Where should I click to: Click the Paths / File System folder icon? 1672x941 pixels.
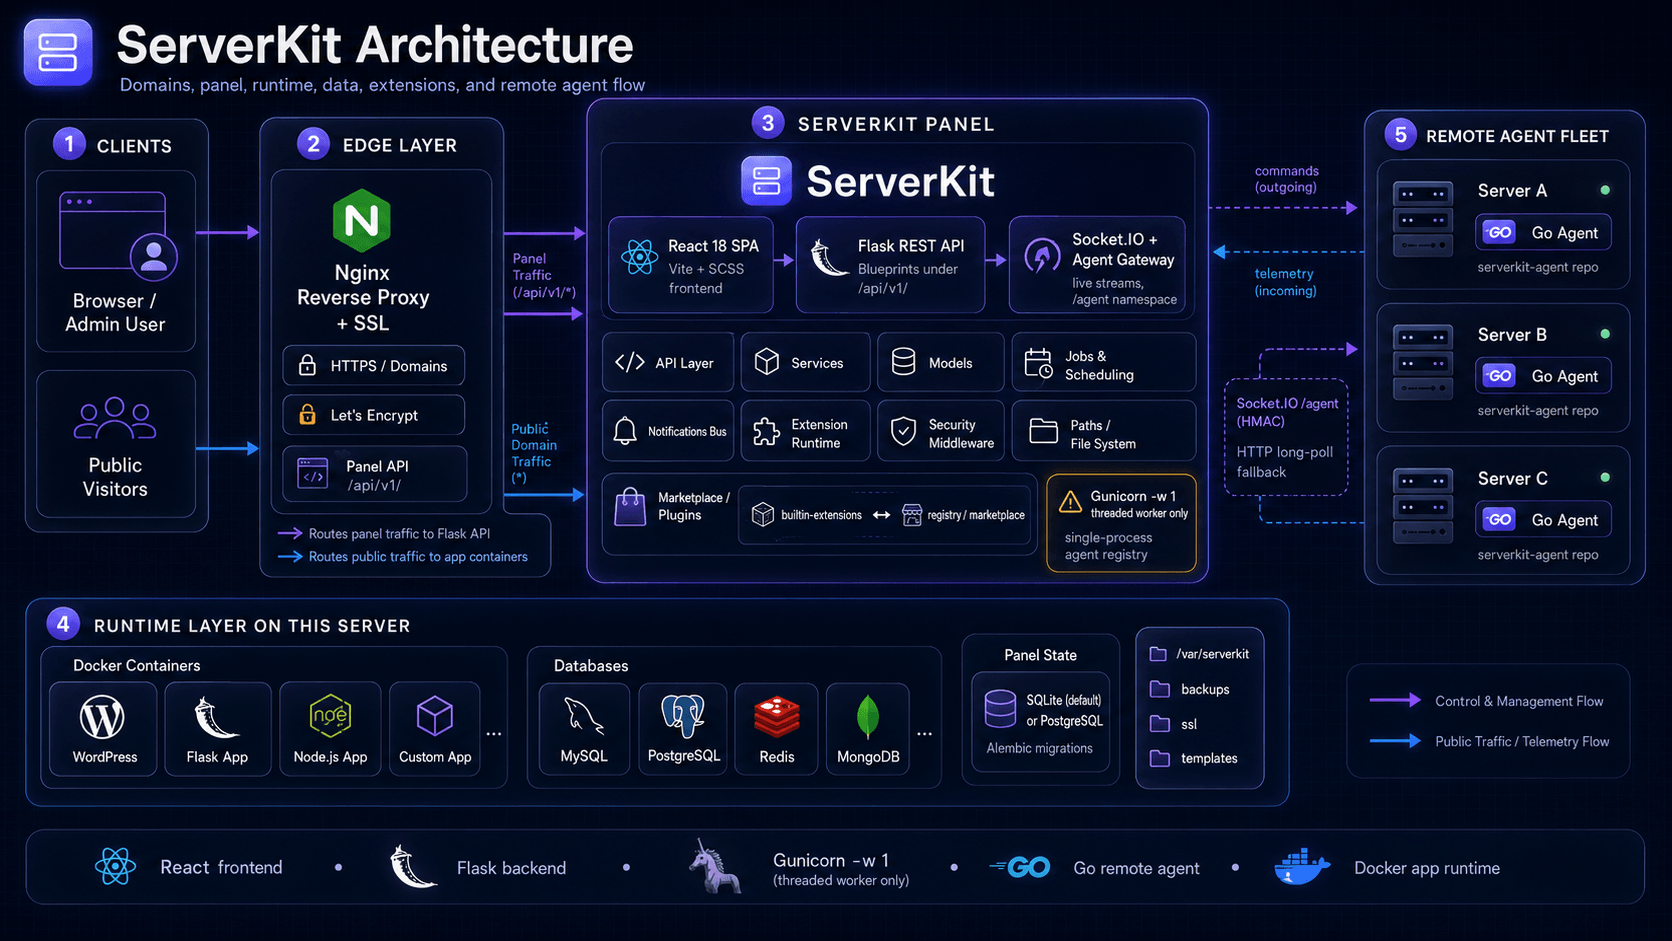point(1043,431)
